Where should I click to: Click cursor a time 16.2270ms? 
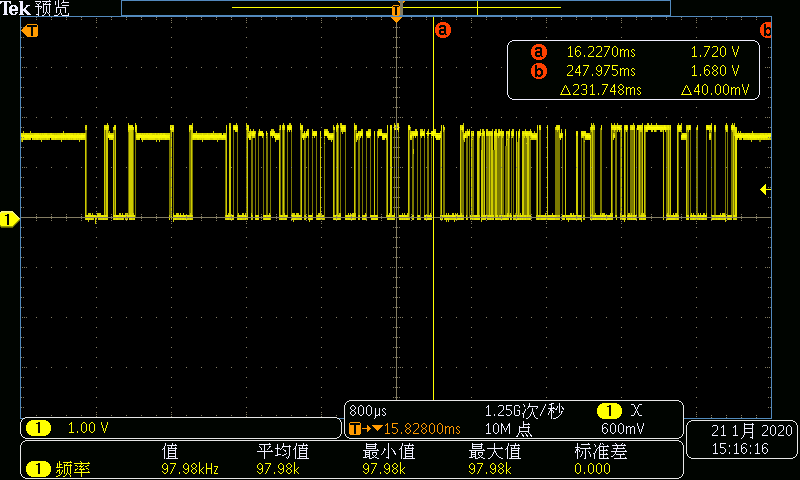click(601, 52)
